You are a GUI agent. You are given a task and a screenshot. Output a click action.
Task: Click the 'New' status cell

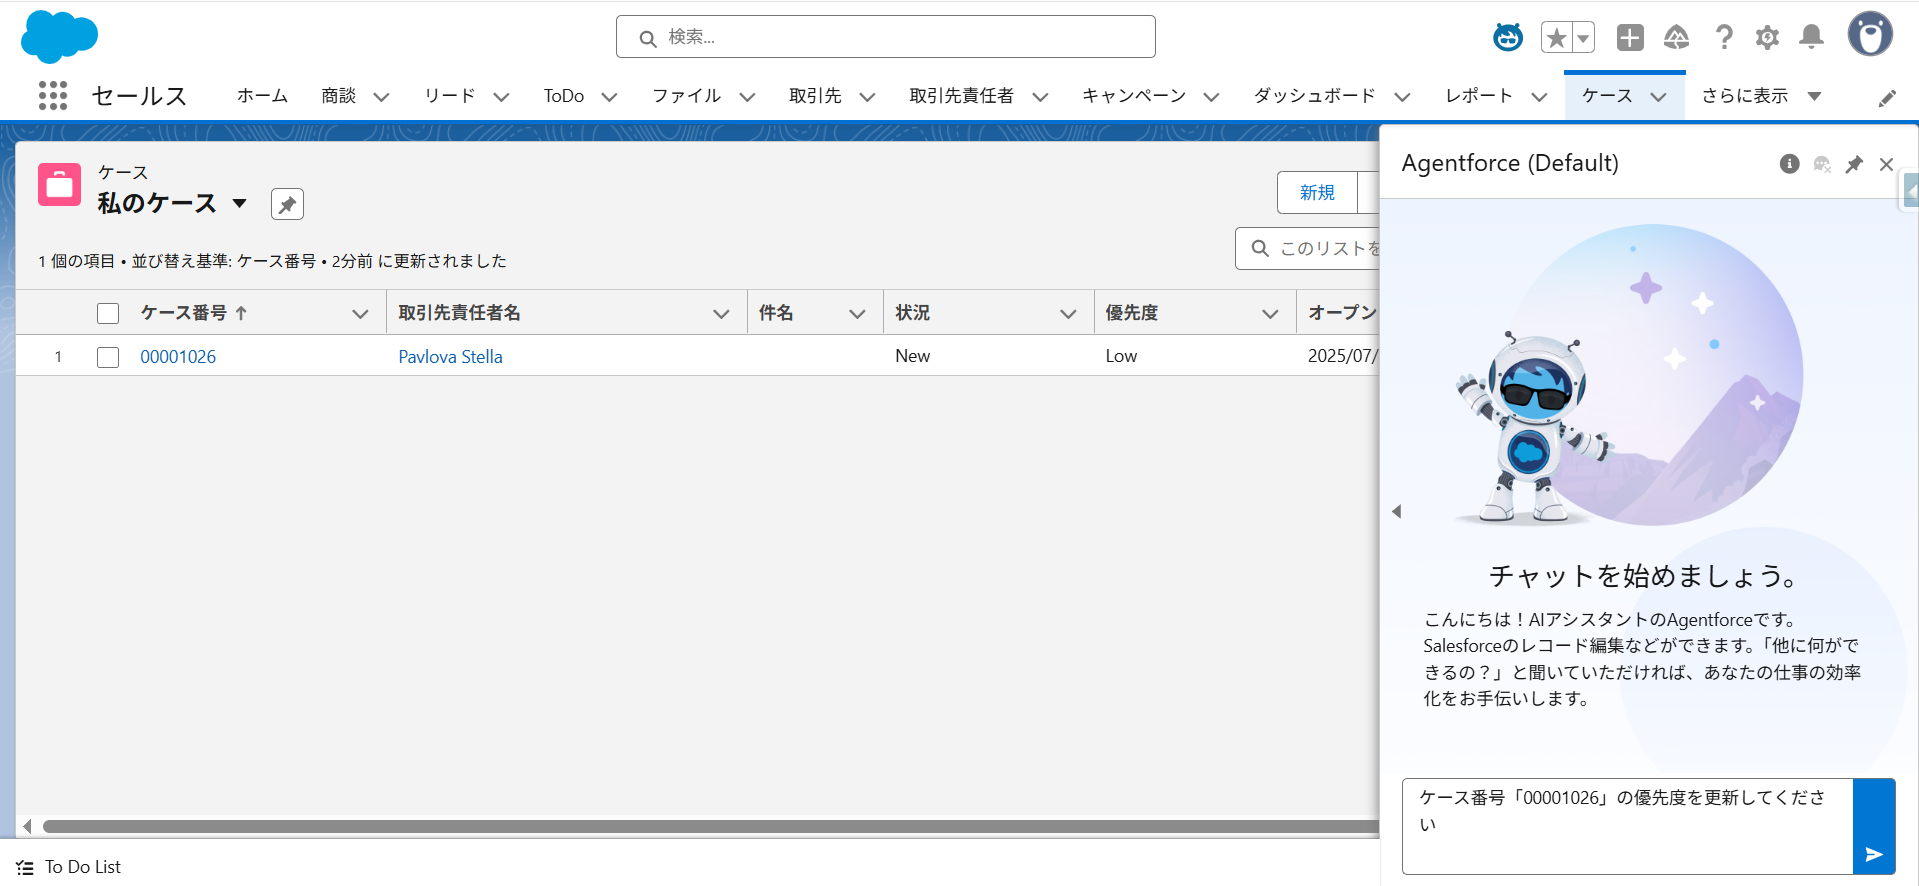(x=912, y=356)
